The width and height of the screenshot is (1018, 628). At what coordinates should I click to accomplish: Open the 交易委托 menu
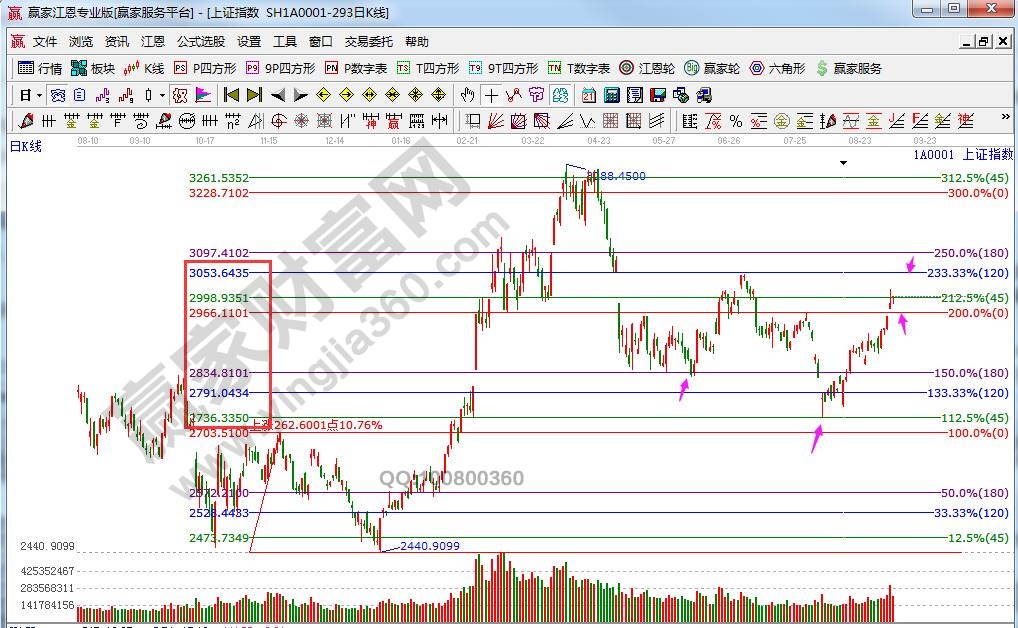tap(368, 42)
